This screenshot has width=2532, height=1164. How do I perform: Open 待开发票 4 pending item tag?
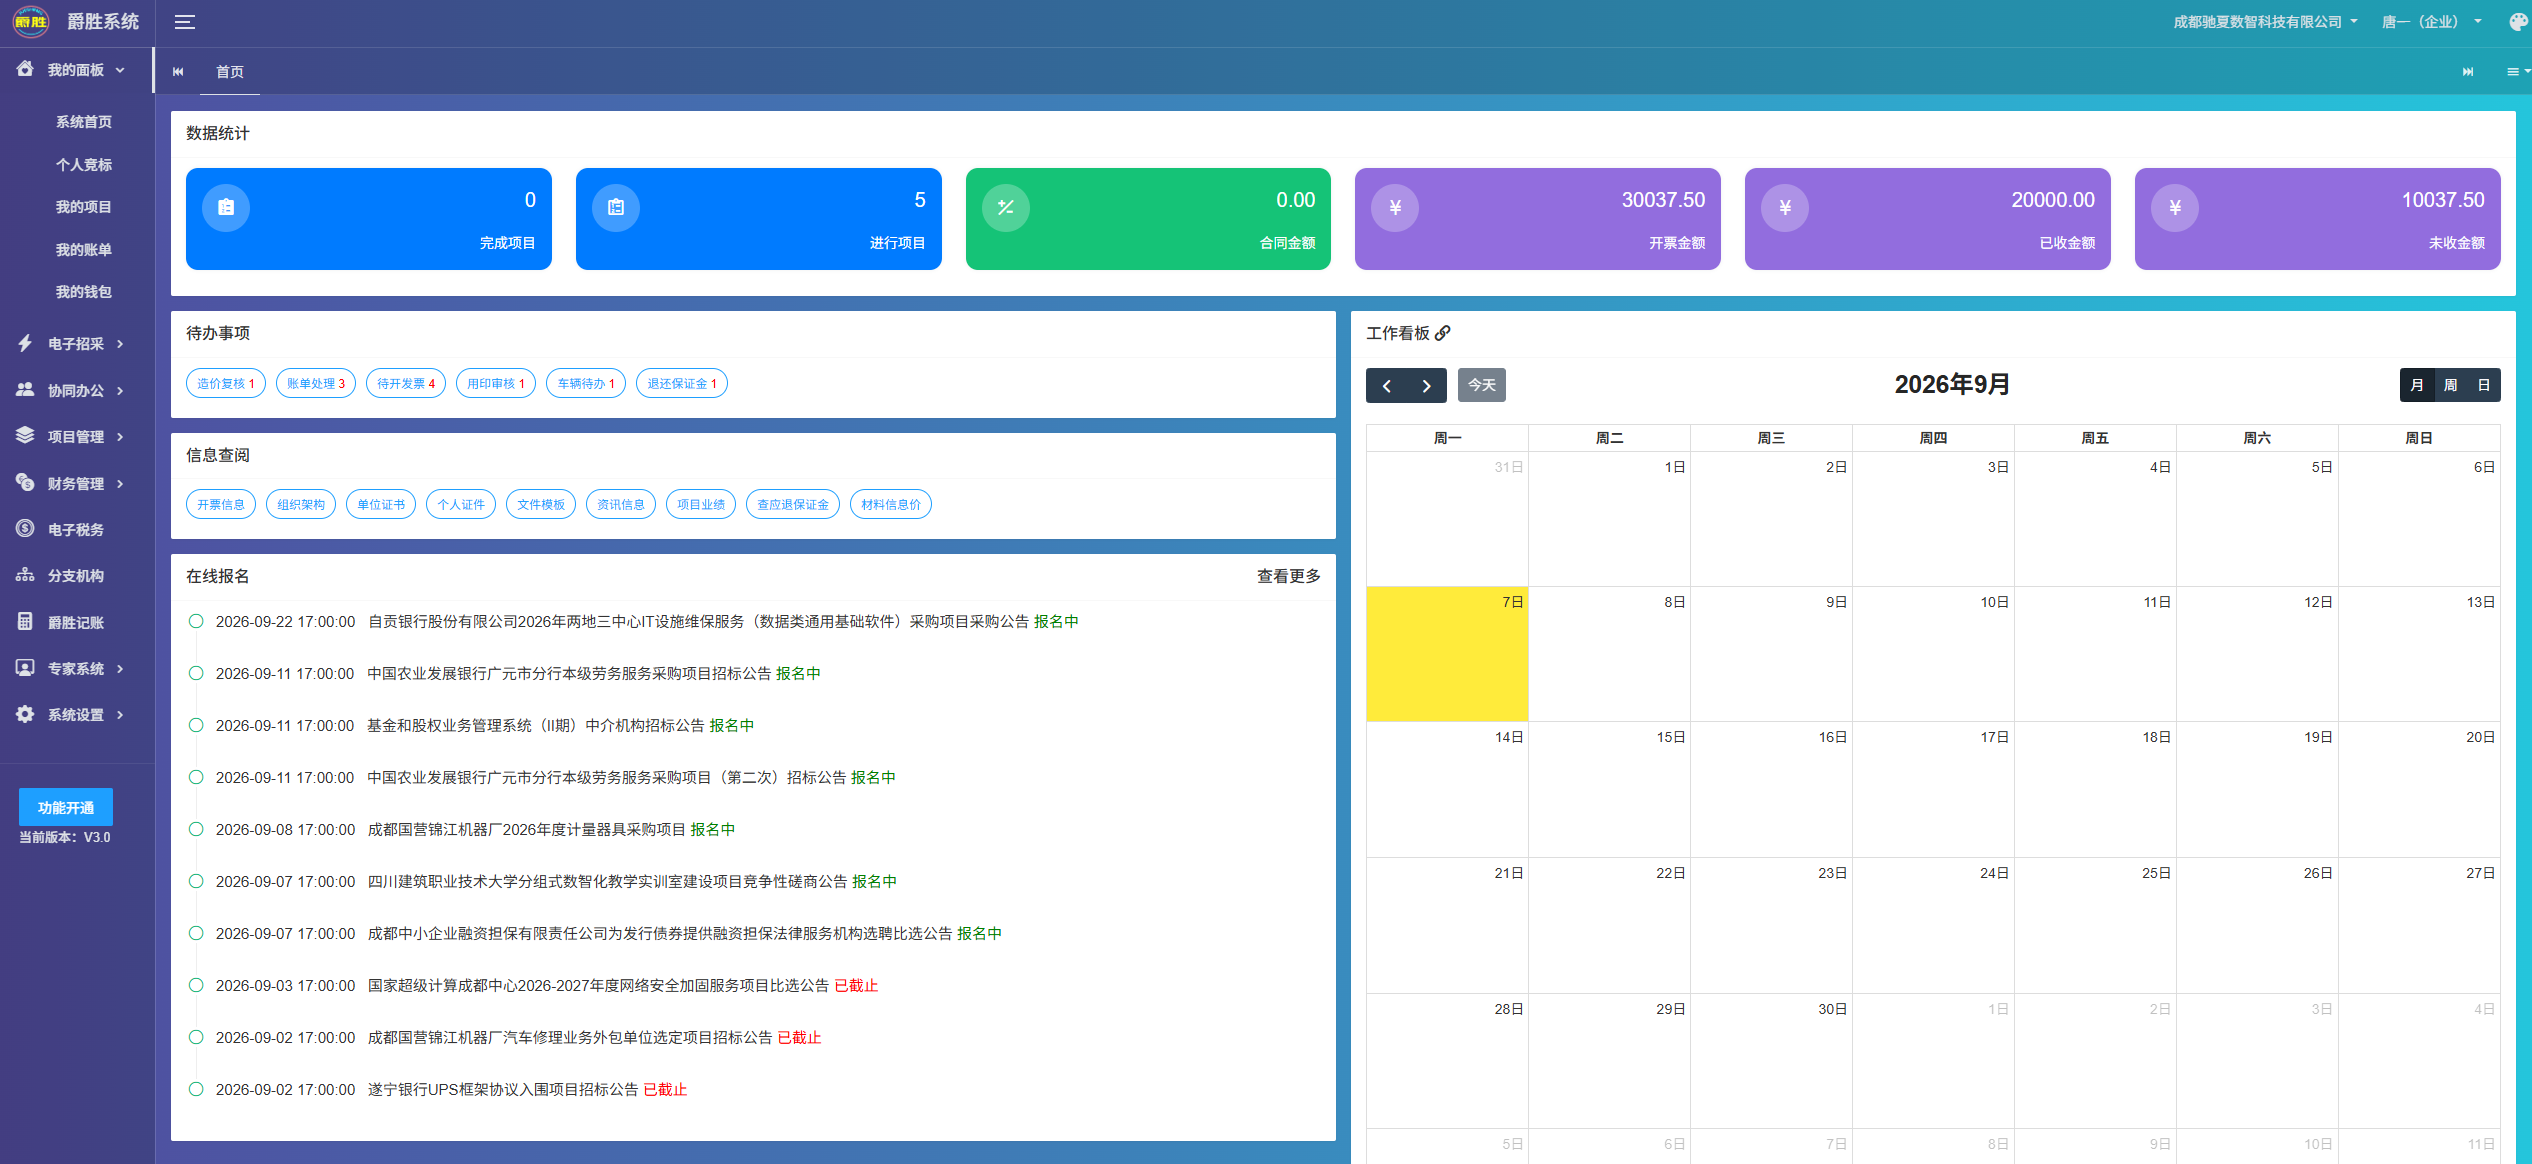pyautogui.click(x=406, y=383)
